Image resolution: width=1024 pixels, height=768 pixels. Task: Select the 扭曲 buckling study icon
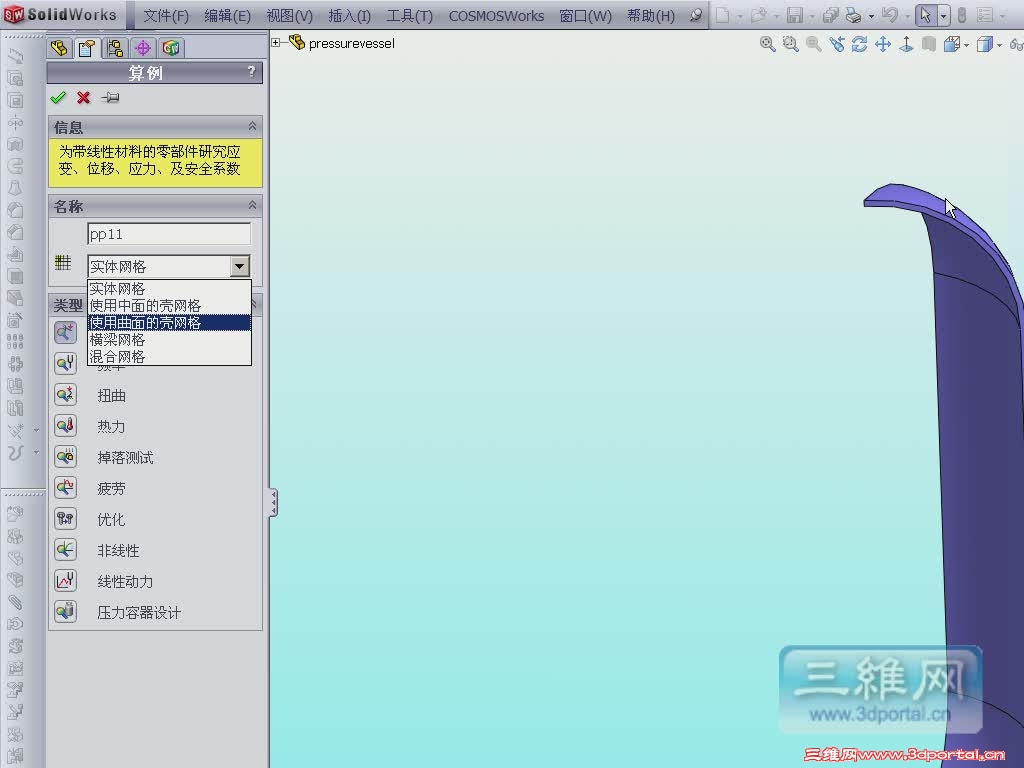point(65,394)
